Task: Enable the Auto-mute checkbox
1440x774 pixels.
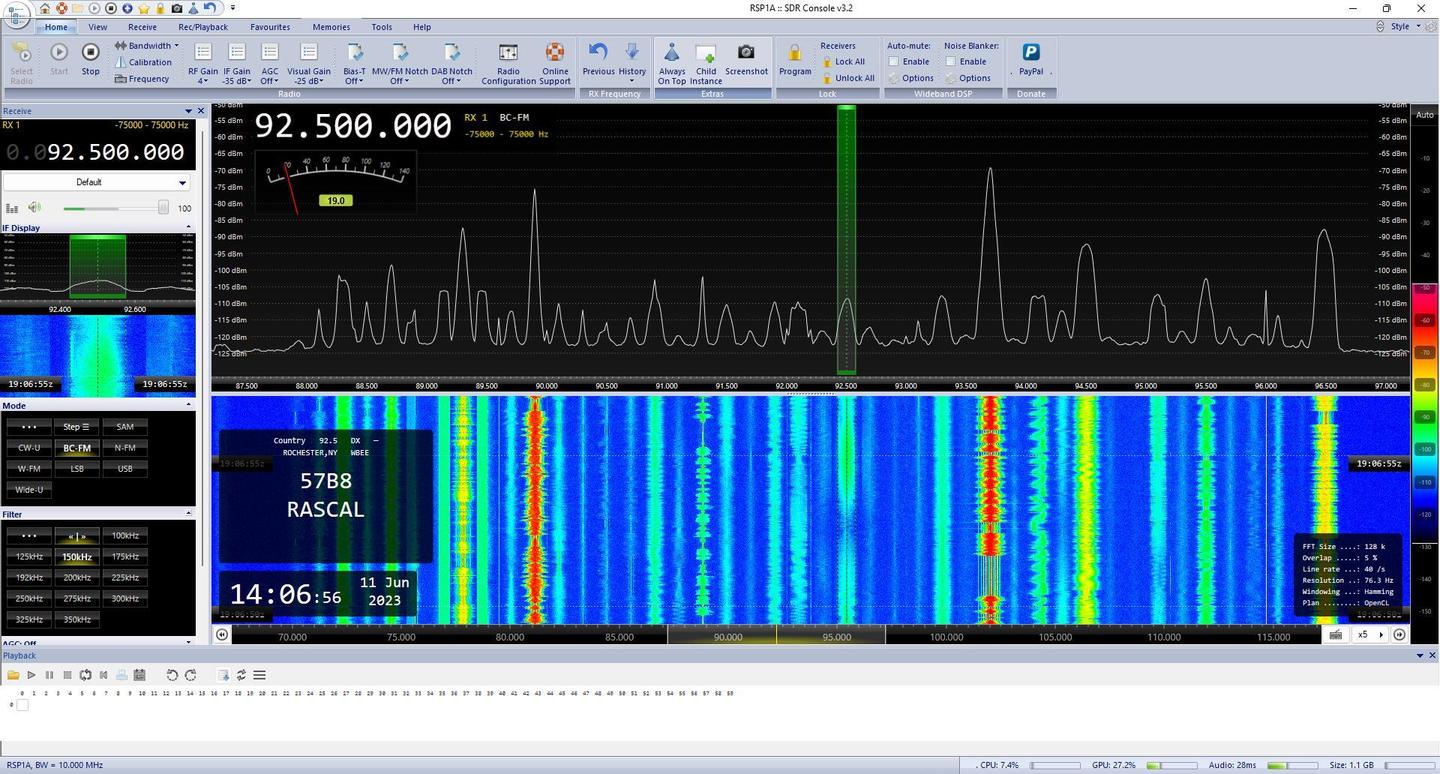Action: click(893, 61)
